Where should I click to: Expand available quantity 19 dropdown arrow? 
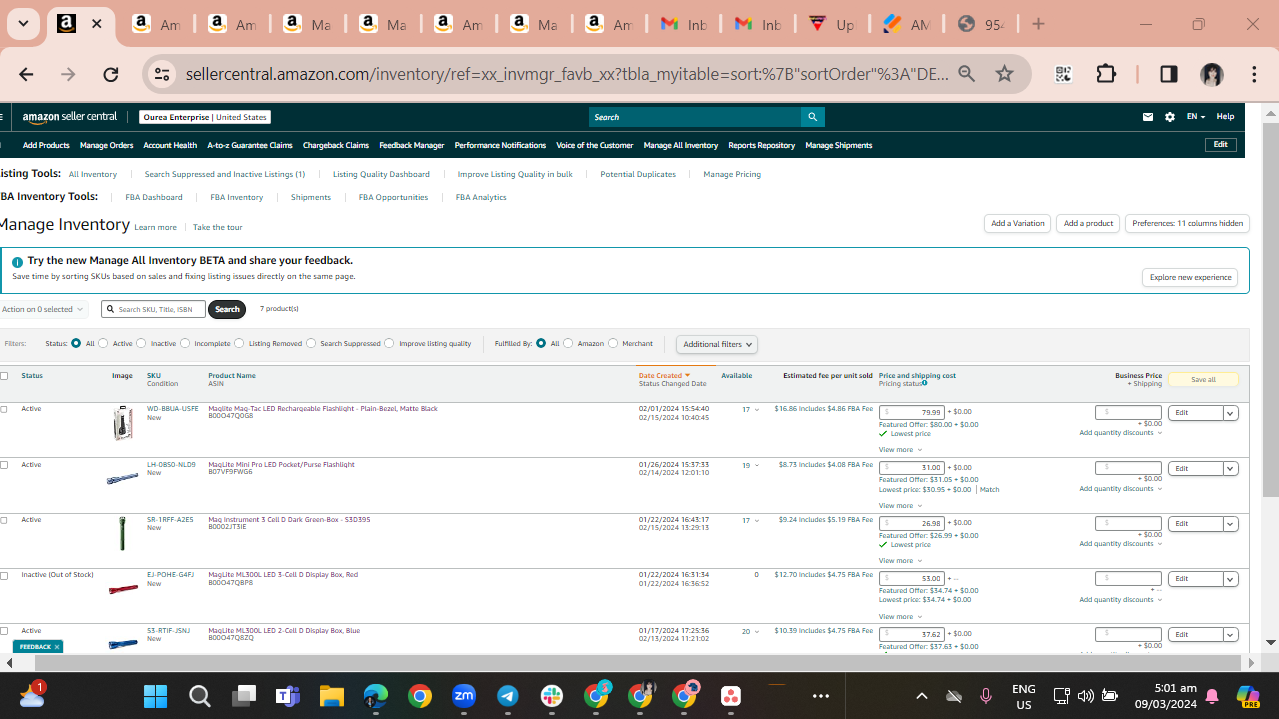tap(756, 465)
